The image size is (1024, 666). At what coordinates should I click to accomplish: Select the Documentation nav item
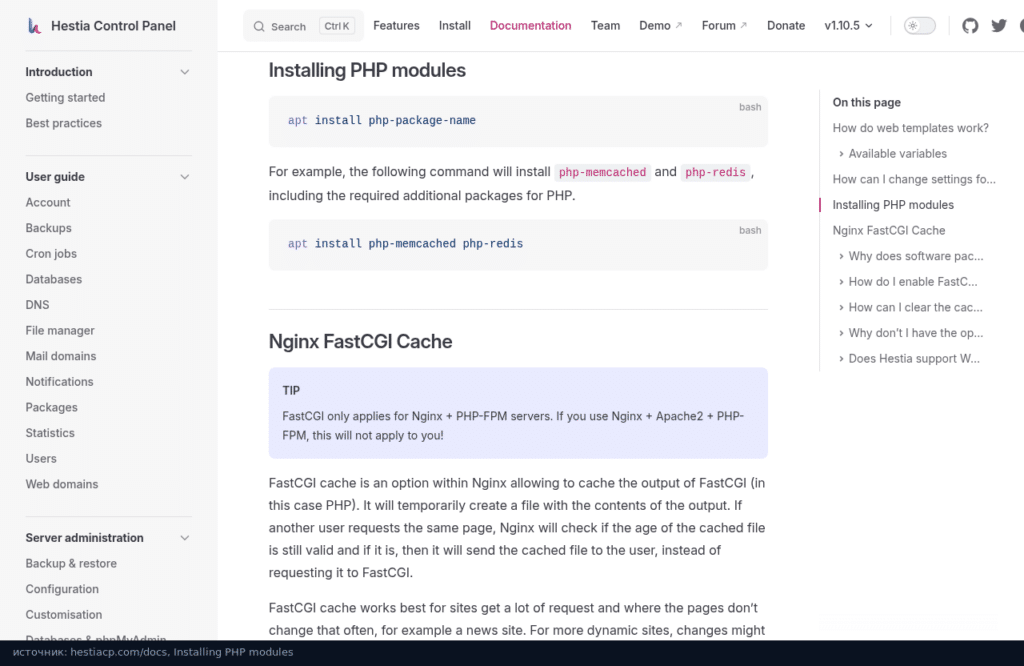(x=530, y=25)
